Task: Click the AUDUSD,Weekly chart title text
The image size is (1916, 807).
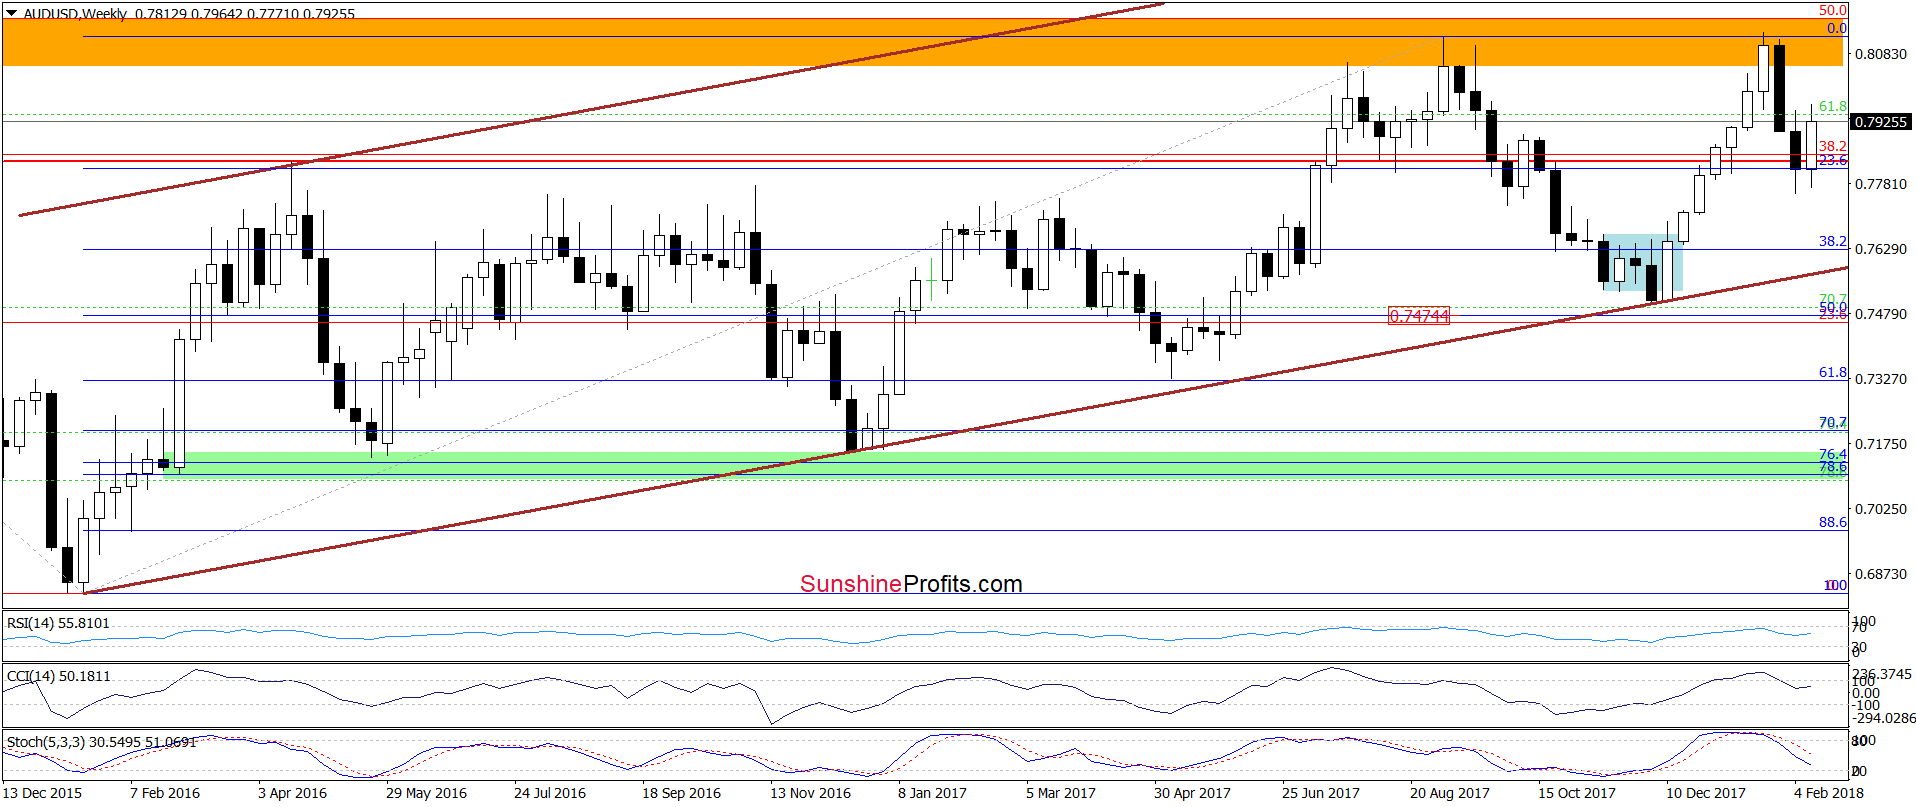Action: [75, 14]
